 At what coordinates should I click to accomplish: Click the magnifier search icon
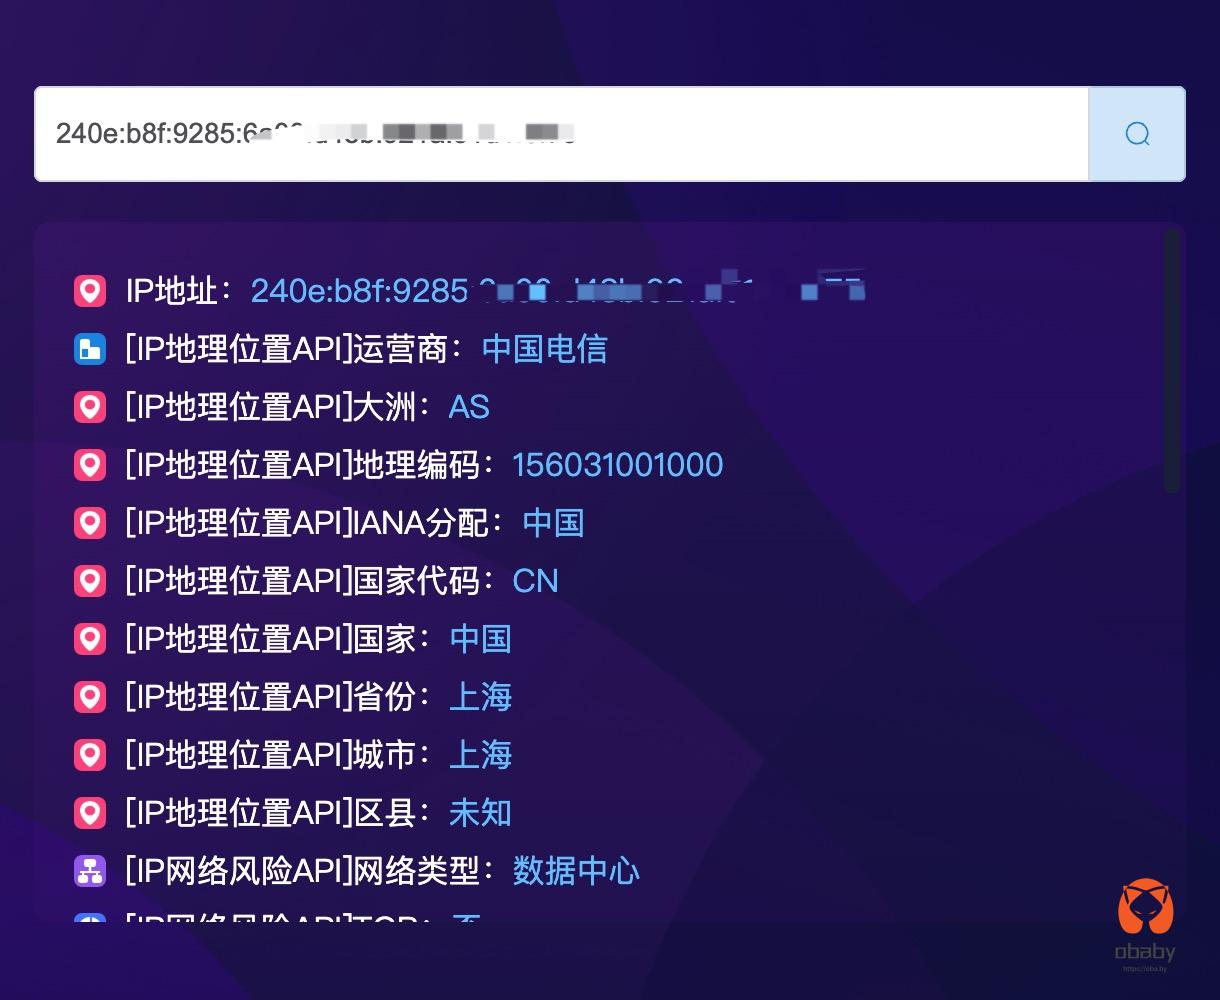tap(1137, 133)
